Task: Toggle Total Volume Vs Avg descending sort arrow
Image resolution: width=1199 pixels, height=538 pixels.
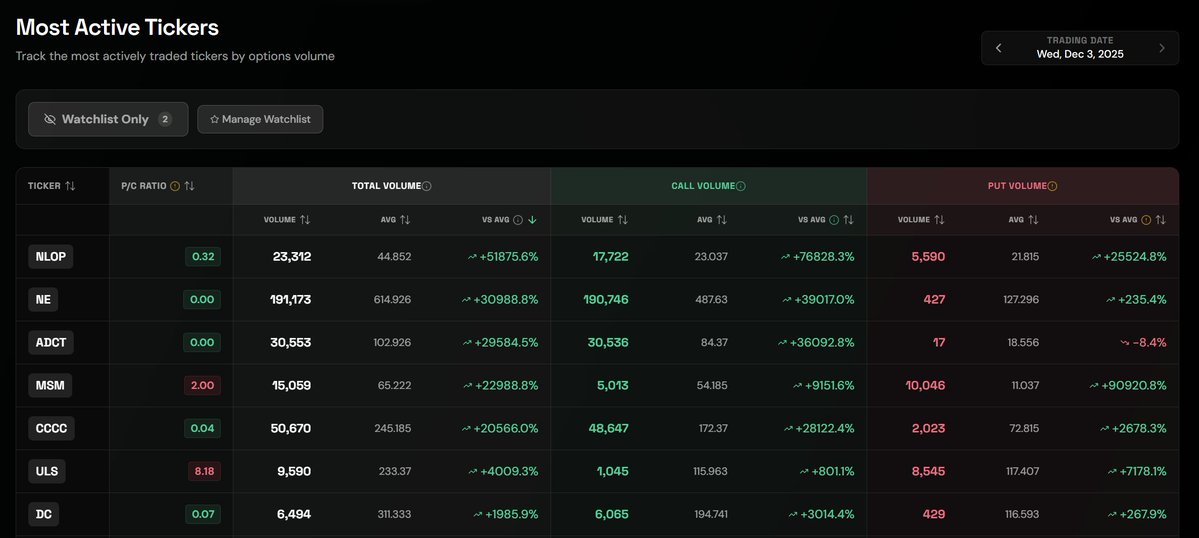Action: [533, 219]
